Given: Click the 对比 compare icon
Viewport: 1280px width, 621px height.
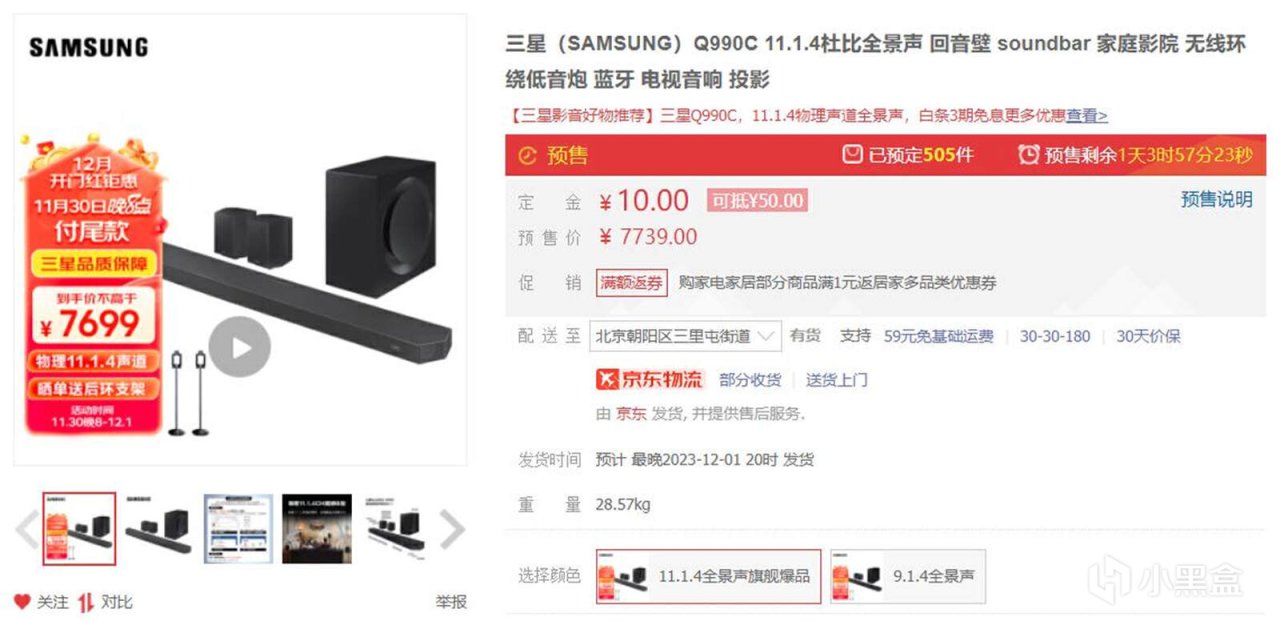Looking at the screenshot, I should coord(86,602).
